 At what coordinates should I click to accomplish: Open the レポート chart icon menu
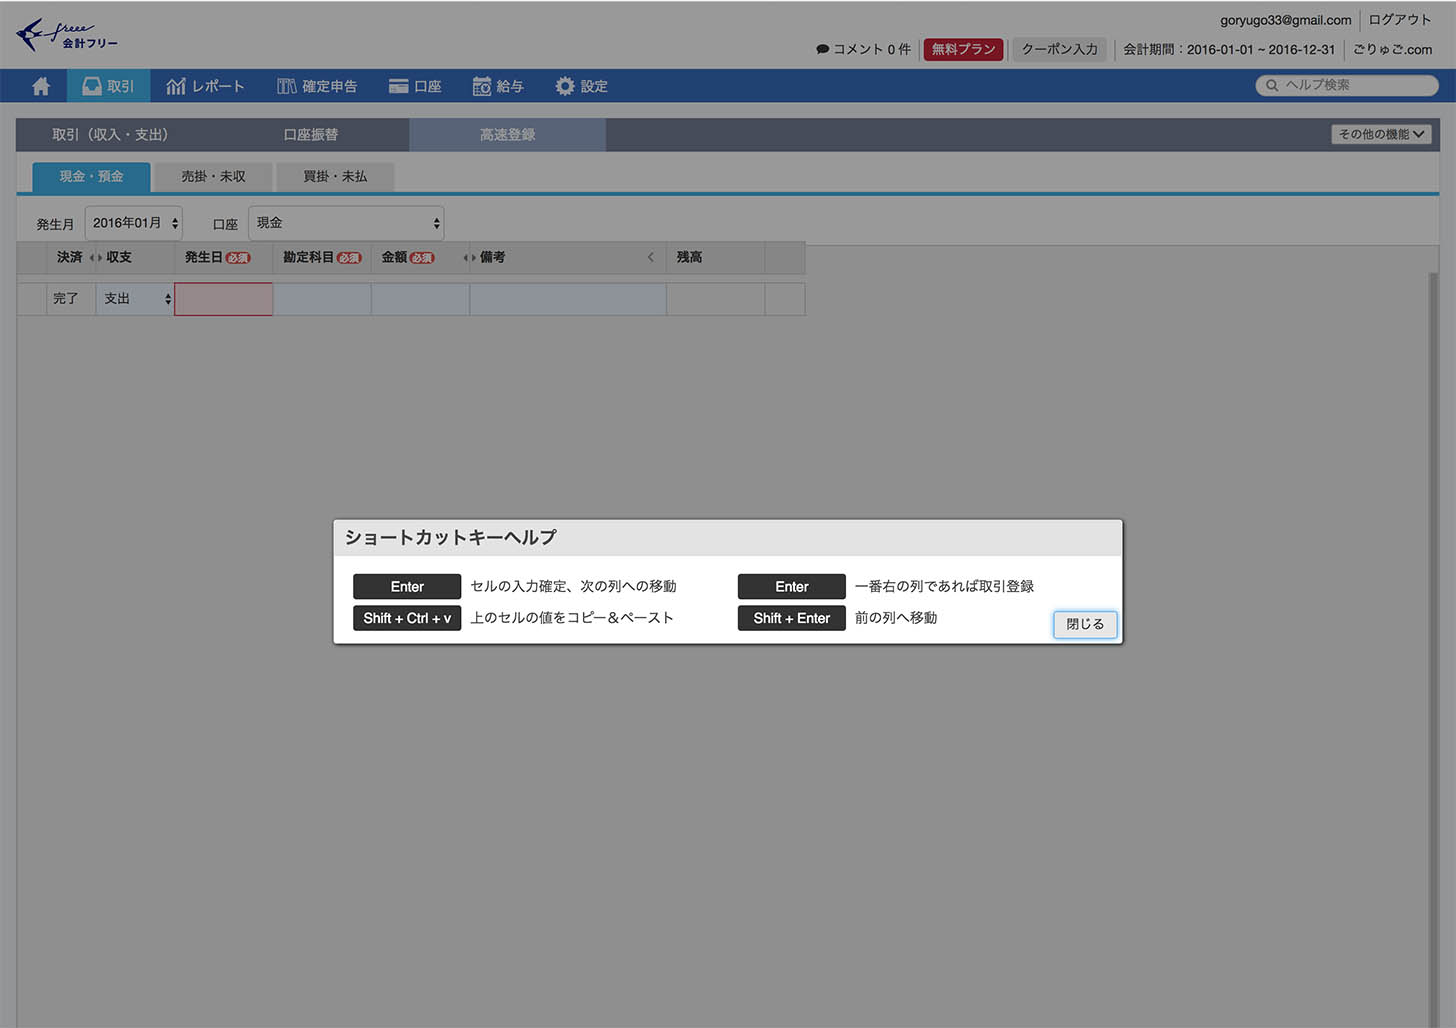point(205,86)
